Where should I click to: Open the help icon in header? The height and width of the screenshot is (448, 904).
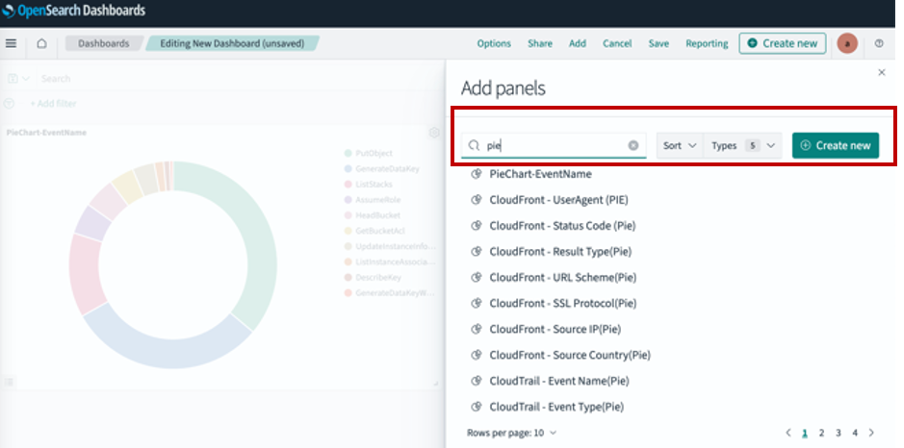879,43
